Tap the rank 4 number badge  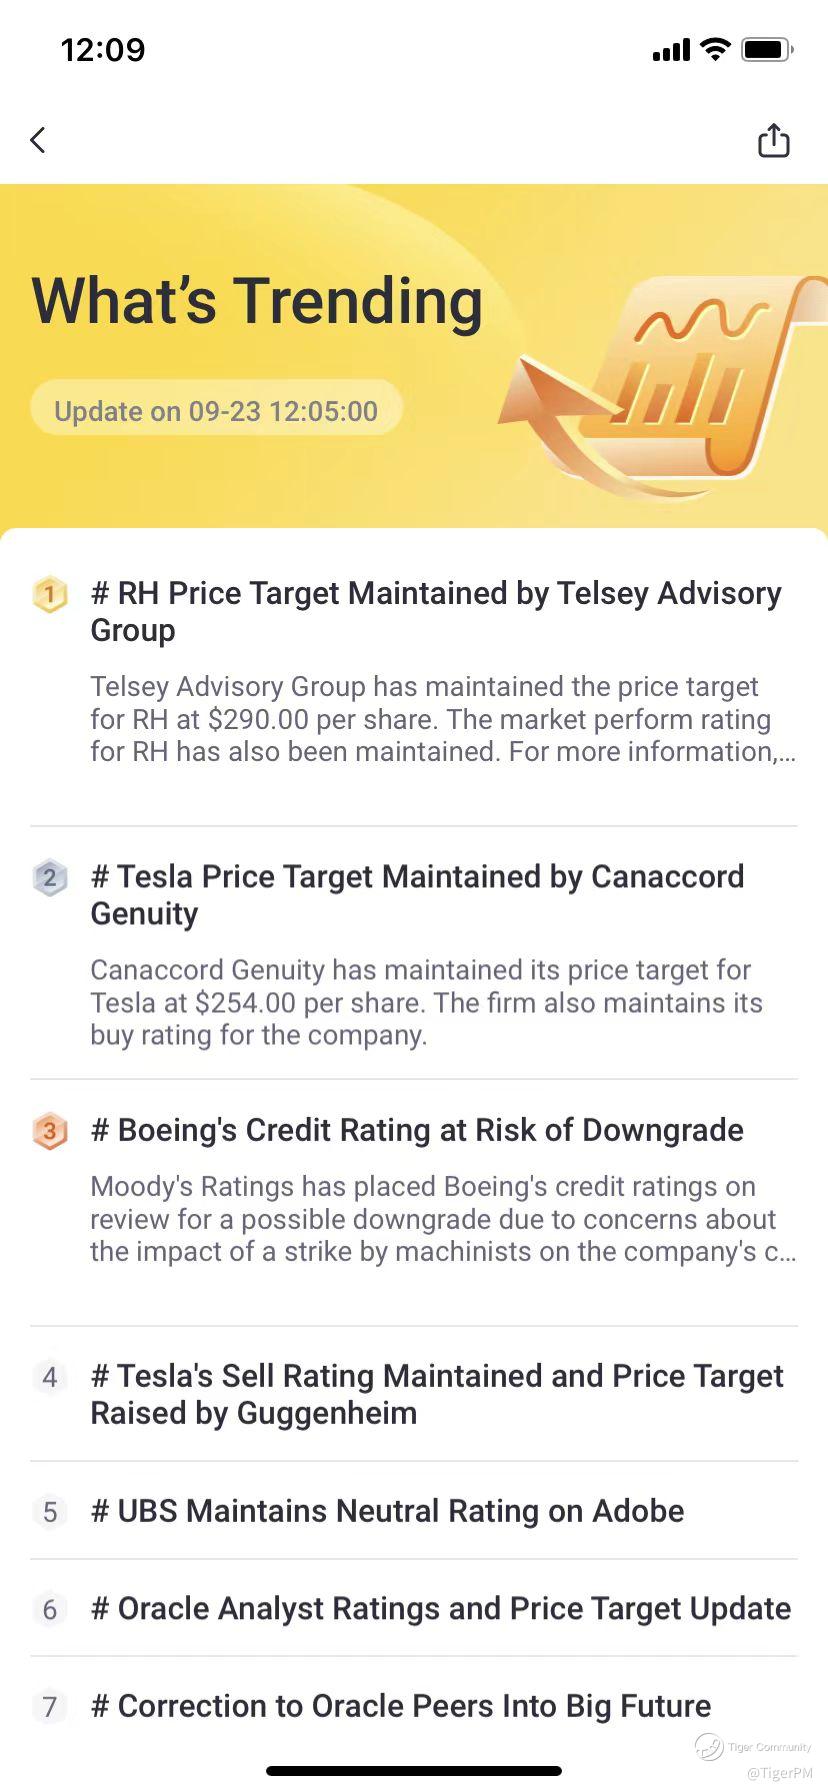pyautogui.click(x=50, y=1378)
